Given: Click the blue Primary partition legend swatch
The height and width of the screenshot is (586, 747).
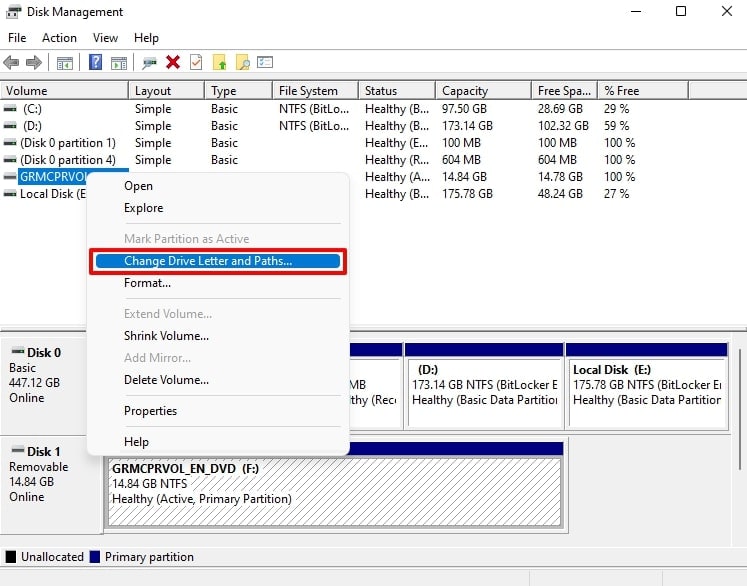Looking at the screenshot, I should (x=95, y=556).
